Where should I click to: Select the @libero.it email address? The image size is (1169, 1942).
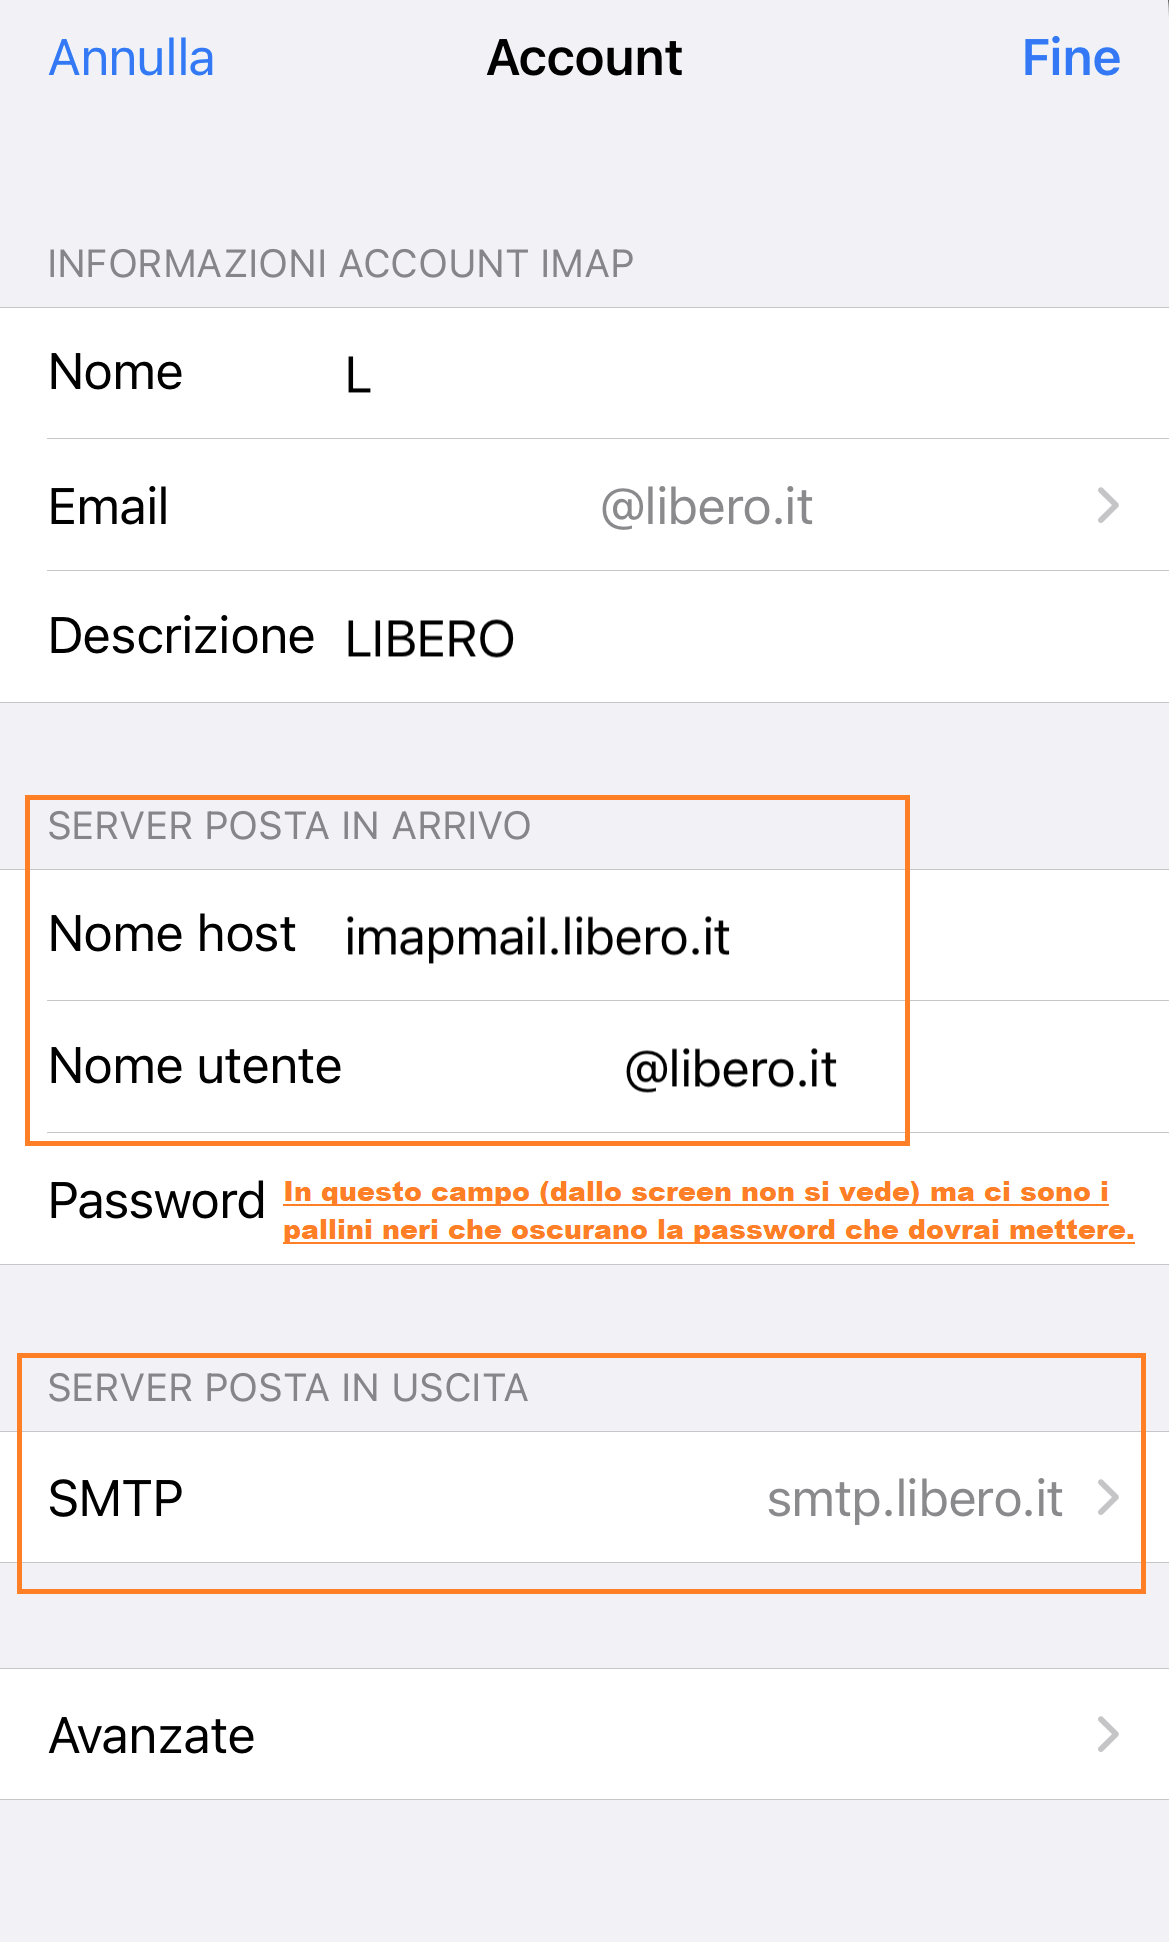coord(706,507)
